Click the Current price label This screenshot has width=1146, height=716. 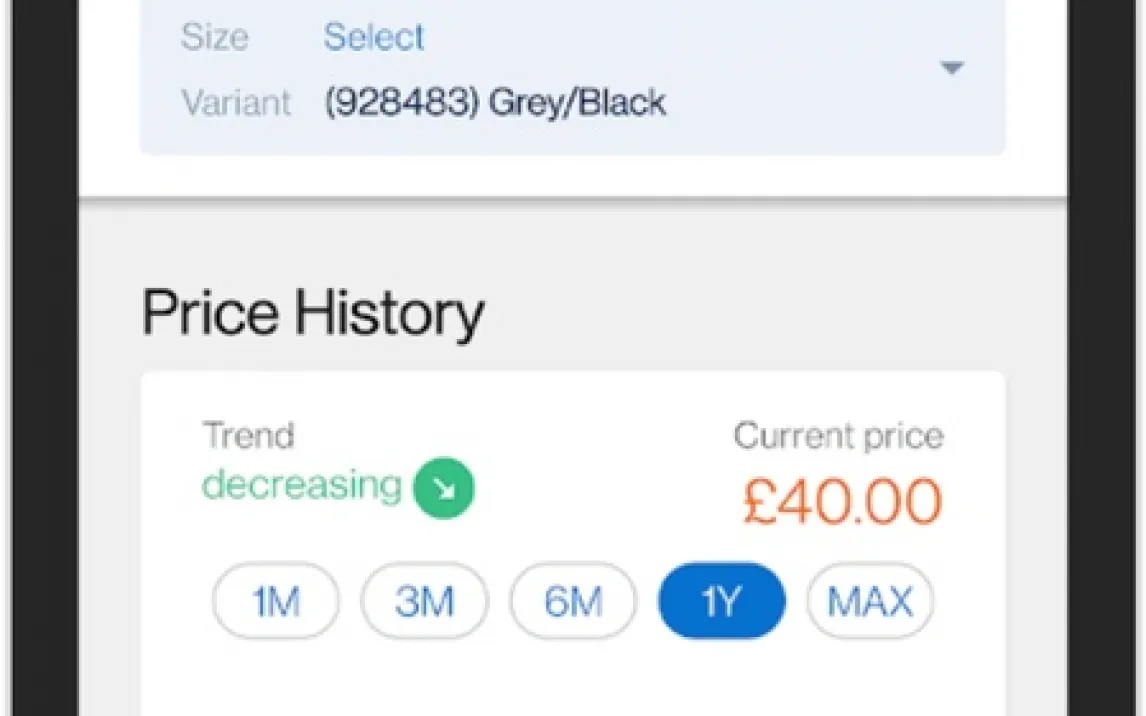point(838,436)
